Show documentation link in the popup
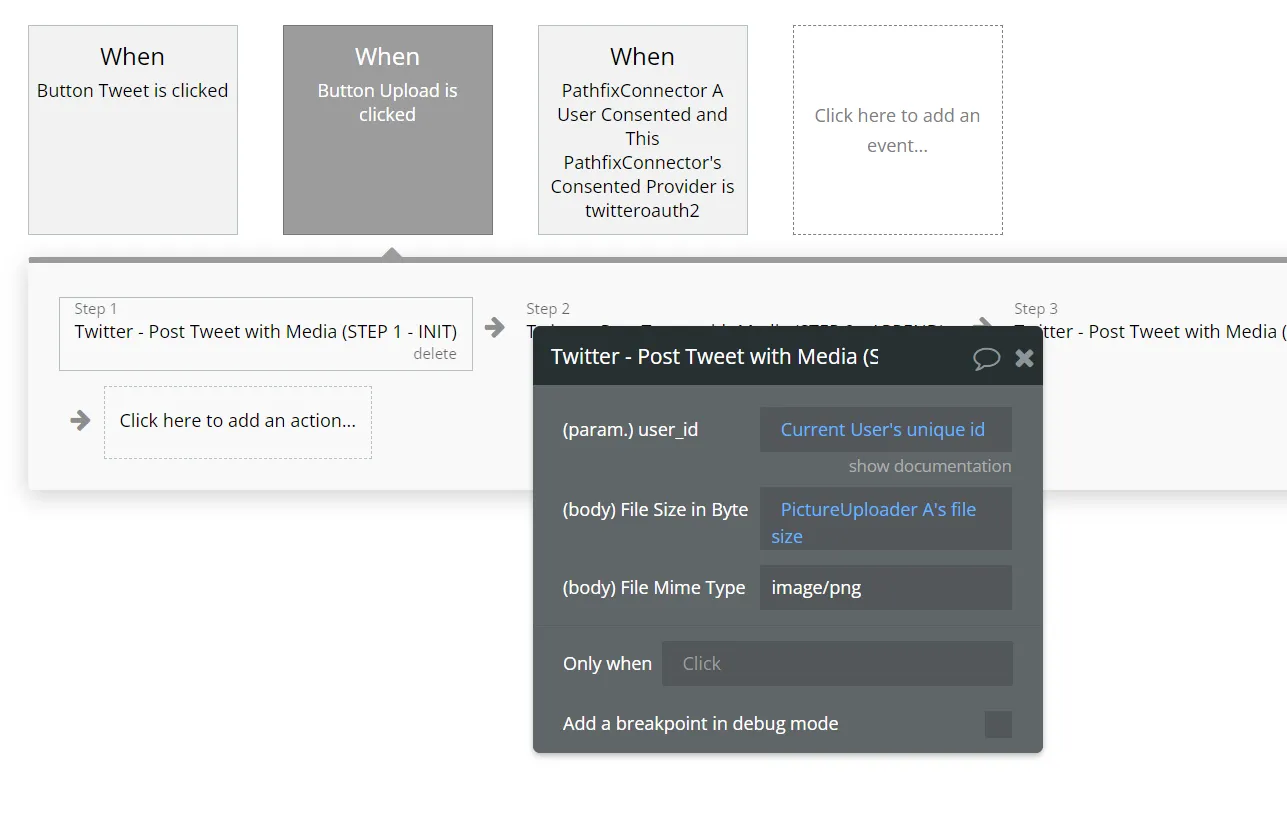 coord(930,466)
